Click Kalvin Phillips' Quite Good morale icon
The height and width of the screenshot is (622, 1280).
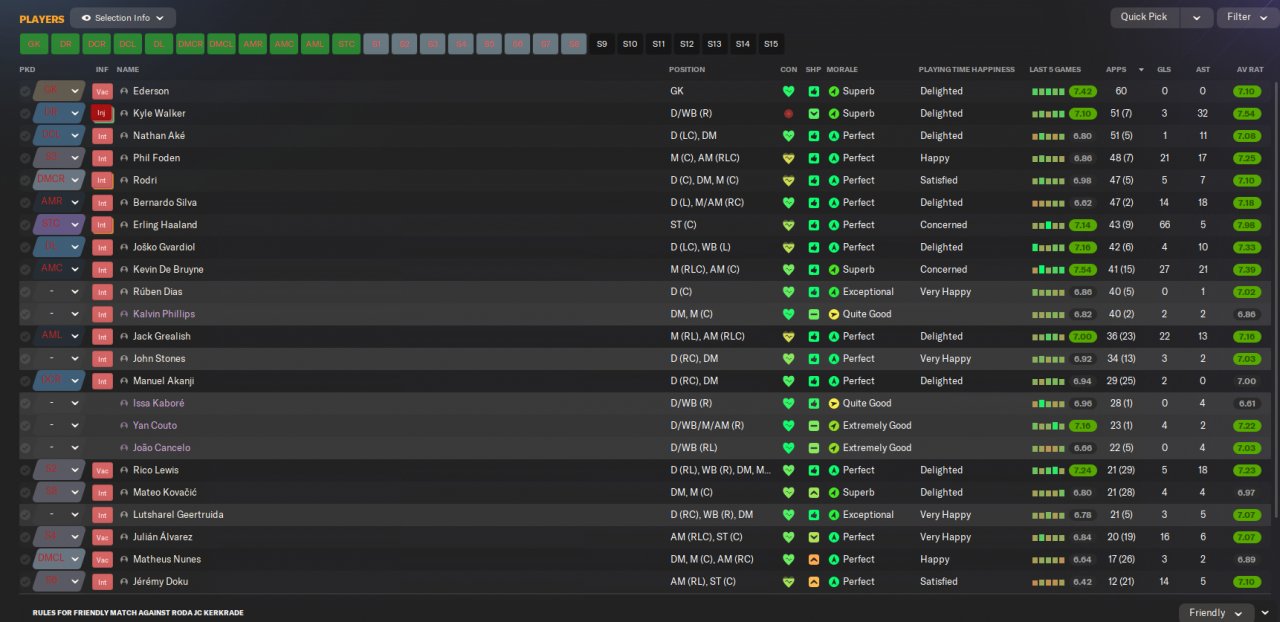coord(834,314)
